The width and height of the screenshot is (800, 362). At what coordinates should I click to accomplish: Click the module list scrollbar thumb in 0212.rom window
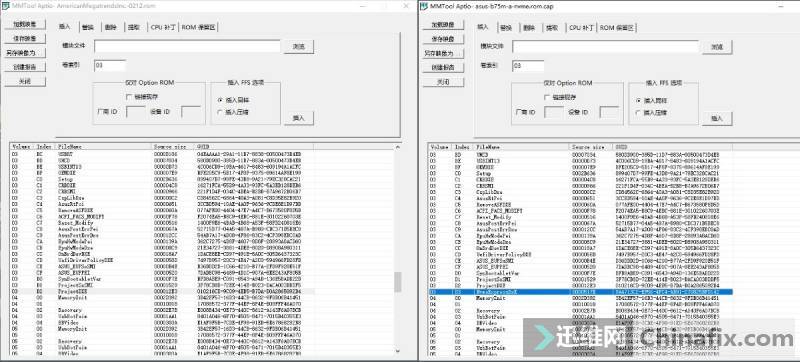tap(397, 281)
